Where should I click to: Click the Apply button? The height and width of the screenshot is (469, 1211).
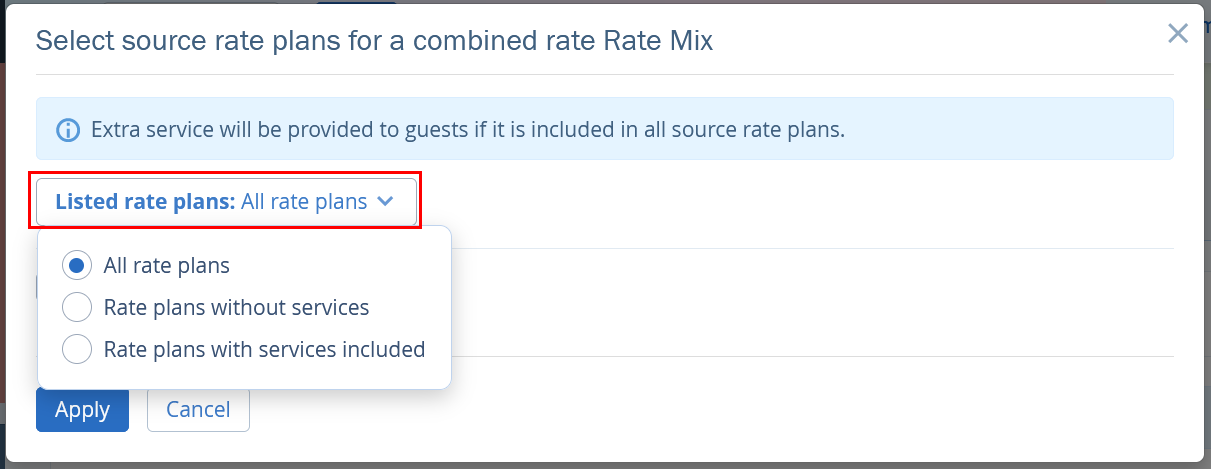click(82, 410)
